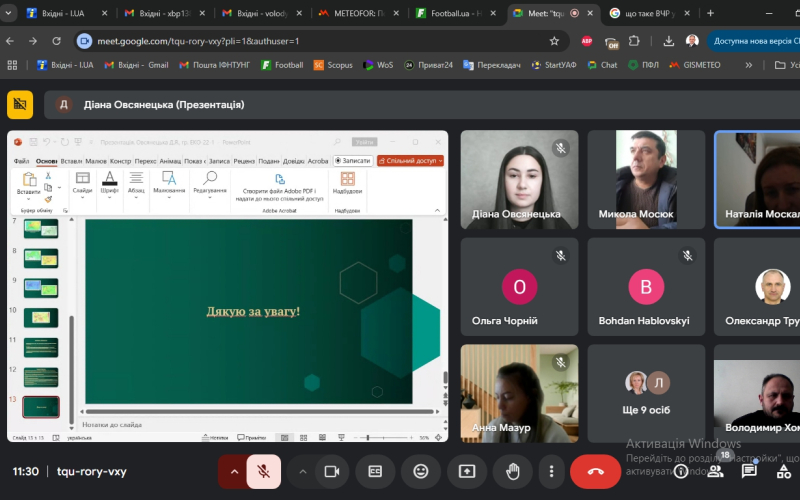Open video settings chevron beside camera
800x500 pixels.
(303, 471)
